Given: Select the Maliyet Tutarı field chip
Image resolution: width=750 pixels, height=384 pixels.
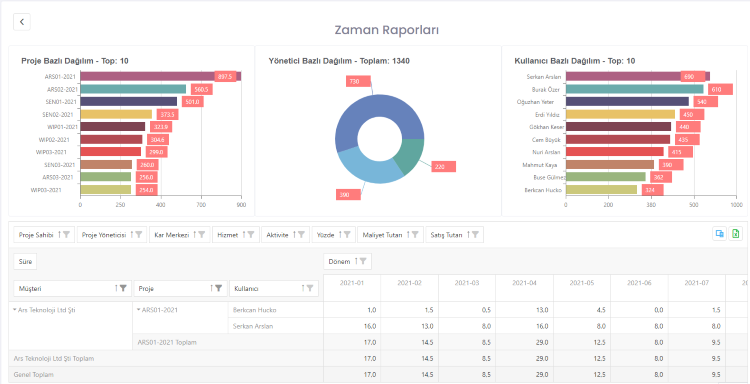Looking at the screenshot, I should (390, 235).
